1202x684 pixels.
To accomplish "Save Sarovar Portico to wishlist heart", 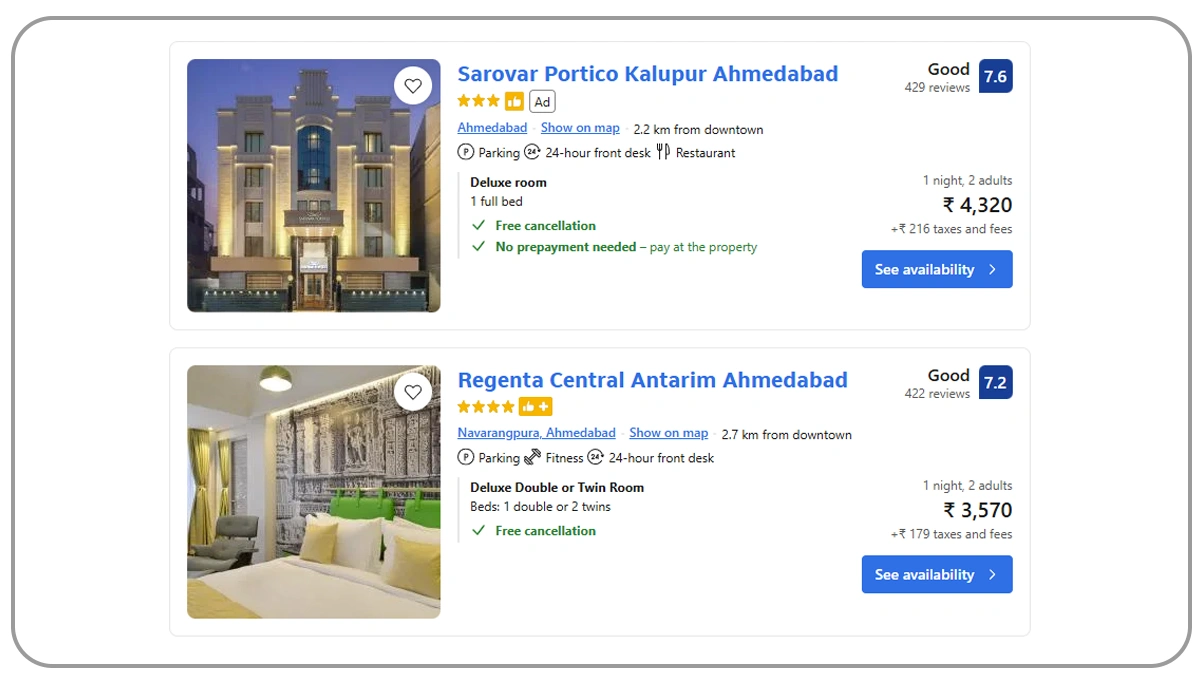I will 413,86.
